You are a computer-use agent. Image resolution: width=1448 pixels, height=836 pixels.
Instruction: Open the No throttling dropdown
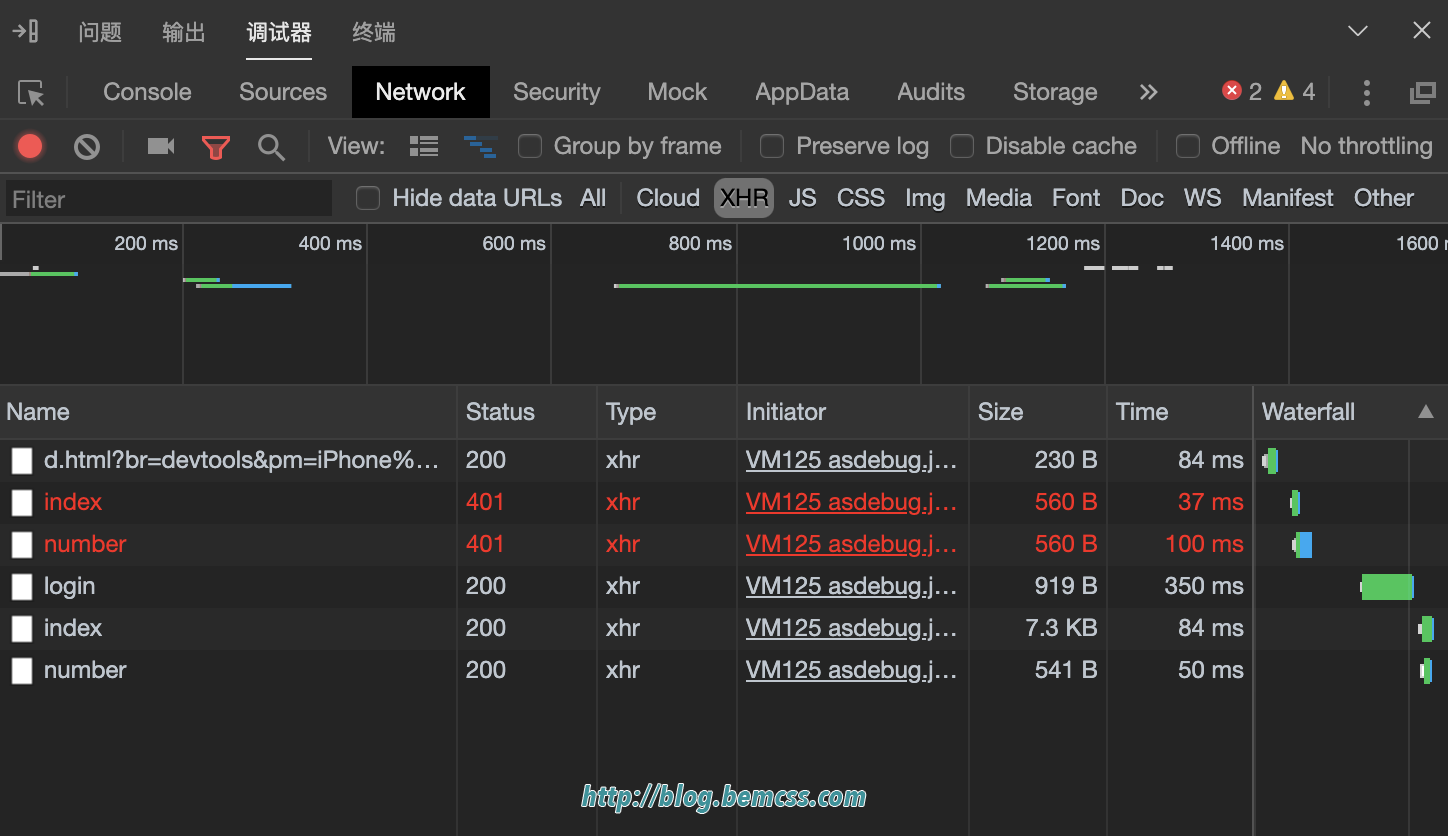(1366, 146)
